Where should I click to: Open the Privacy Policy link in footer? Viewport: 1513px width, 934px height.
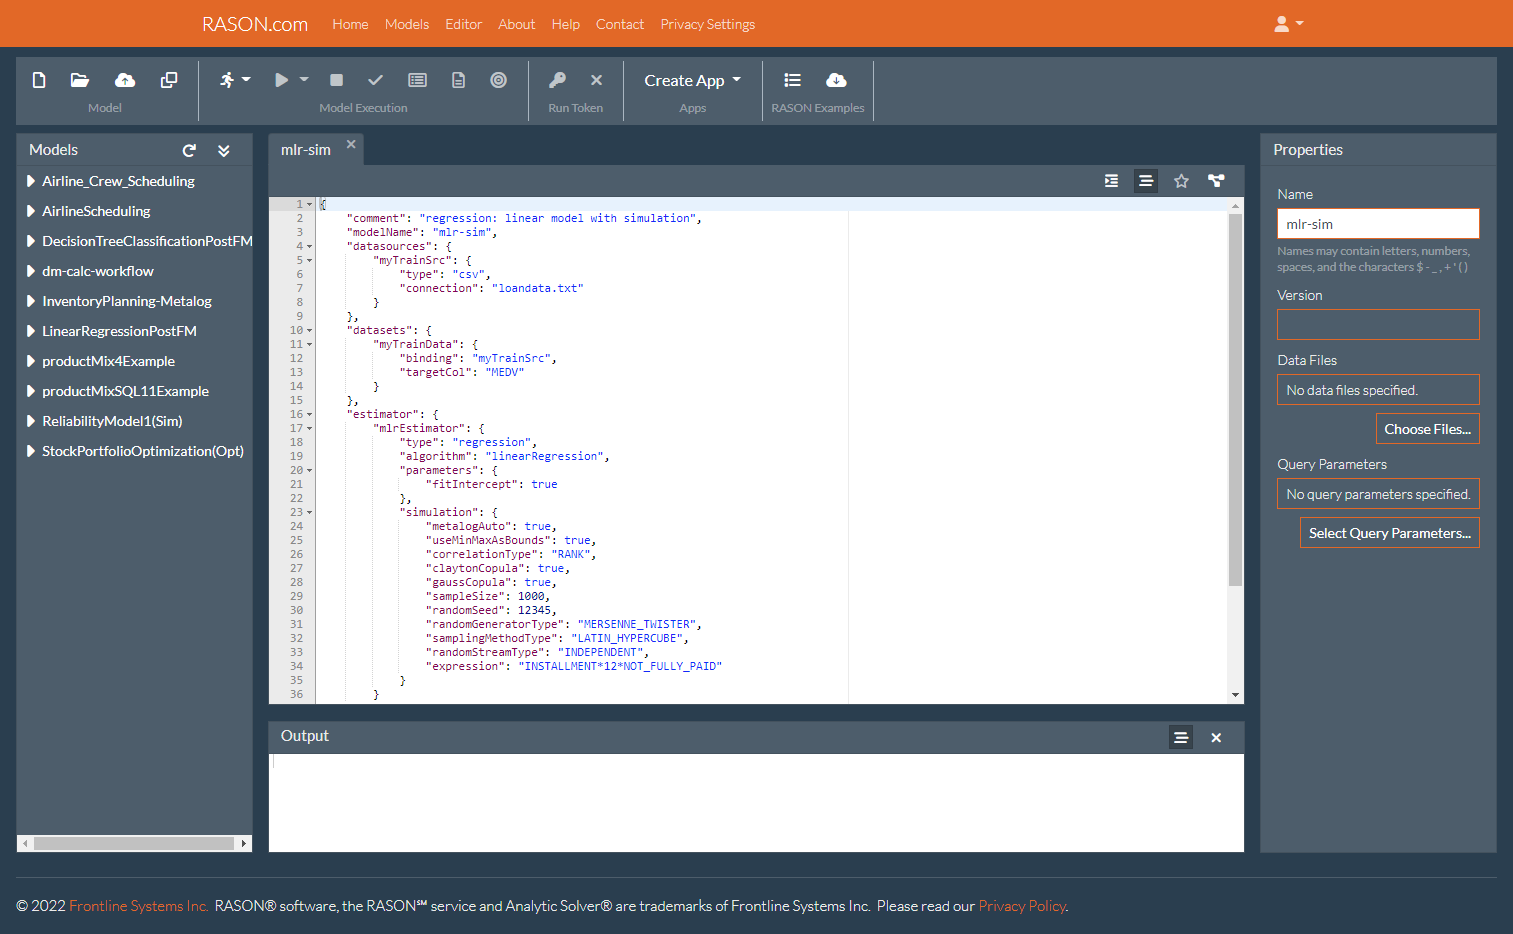coord(1021,906)
